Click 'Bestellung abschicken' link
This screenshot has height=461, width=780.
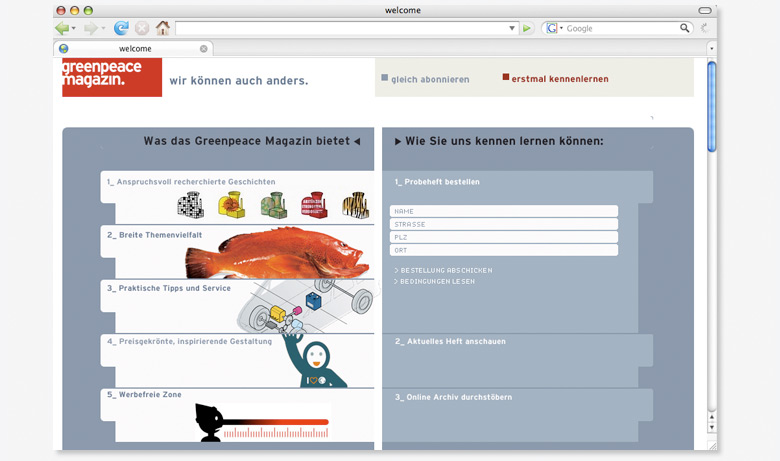click(443, 271)
